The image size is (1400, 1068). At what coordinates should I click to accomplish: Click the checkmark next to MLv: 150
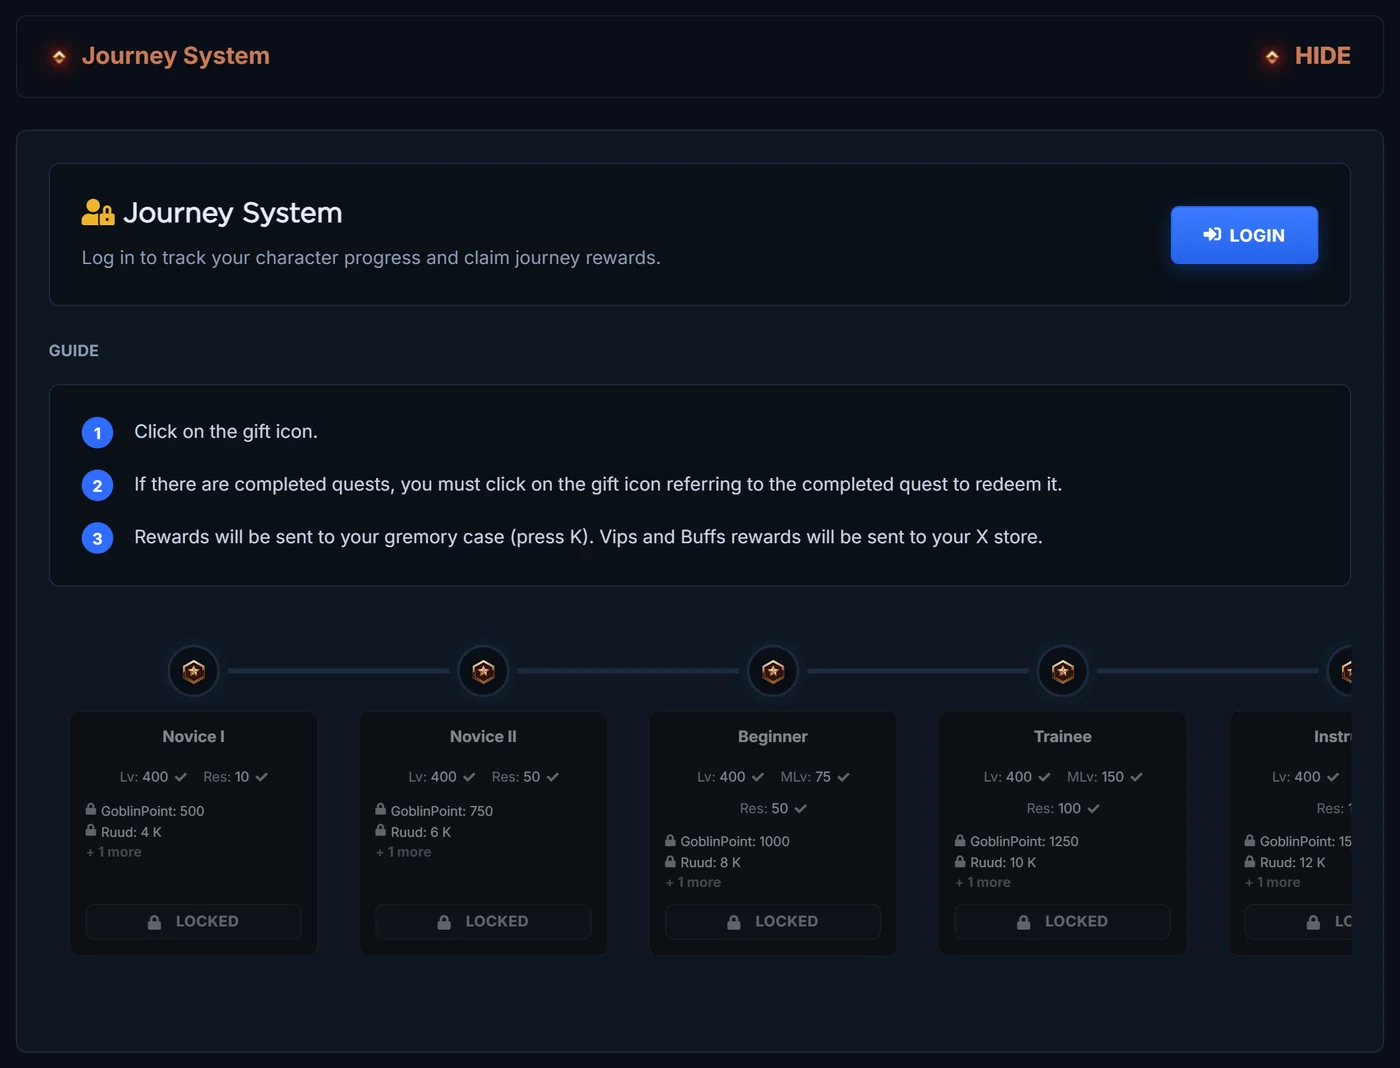pyautogui.click(x=1136, y=777)
